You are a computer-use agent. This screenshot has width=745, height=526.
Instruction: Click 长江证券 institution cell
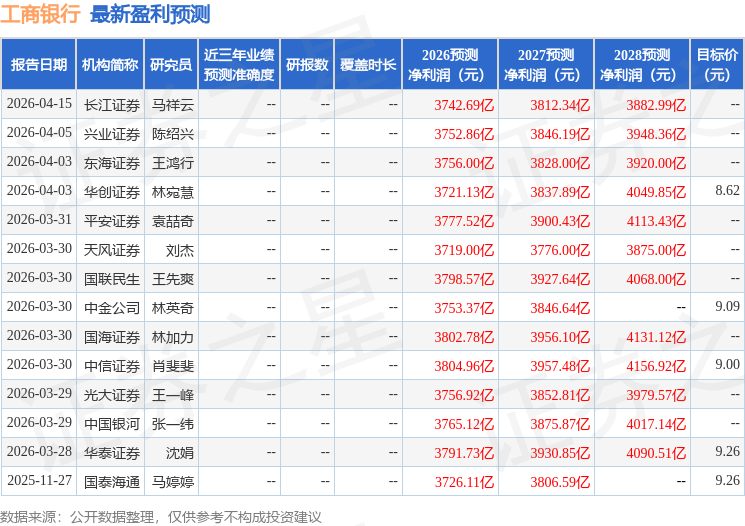pos(112,105)
